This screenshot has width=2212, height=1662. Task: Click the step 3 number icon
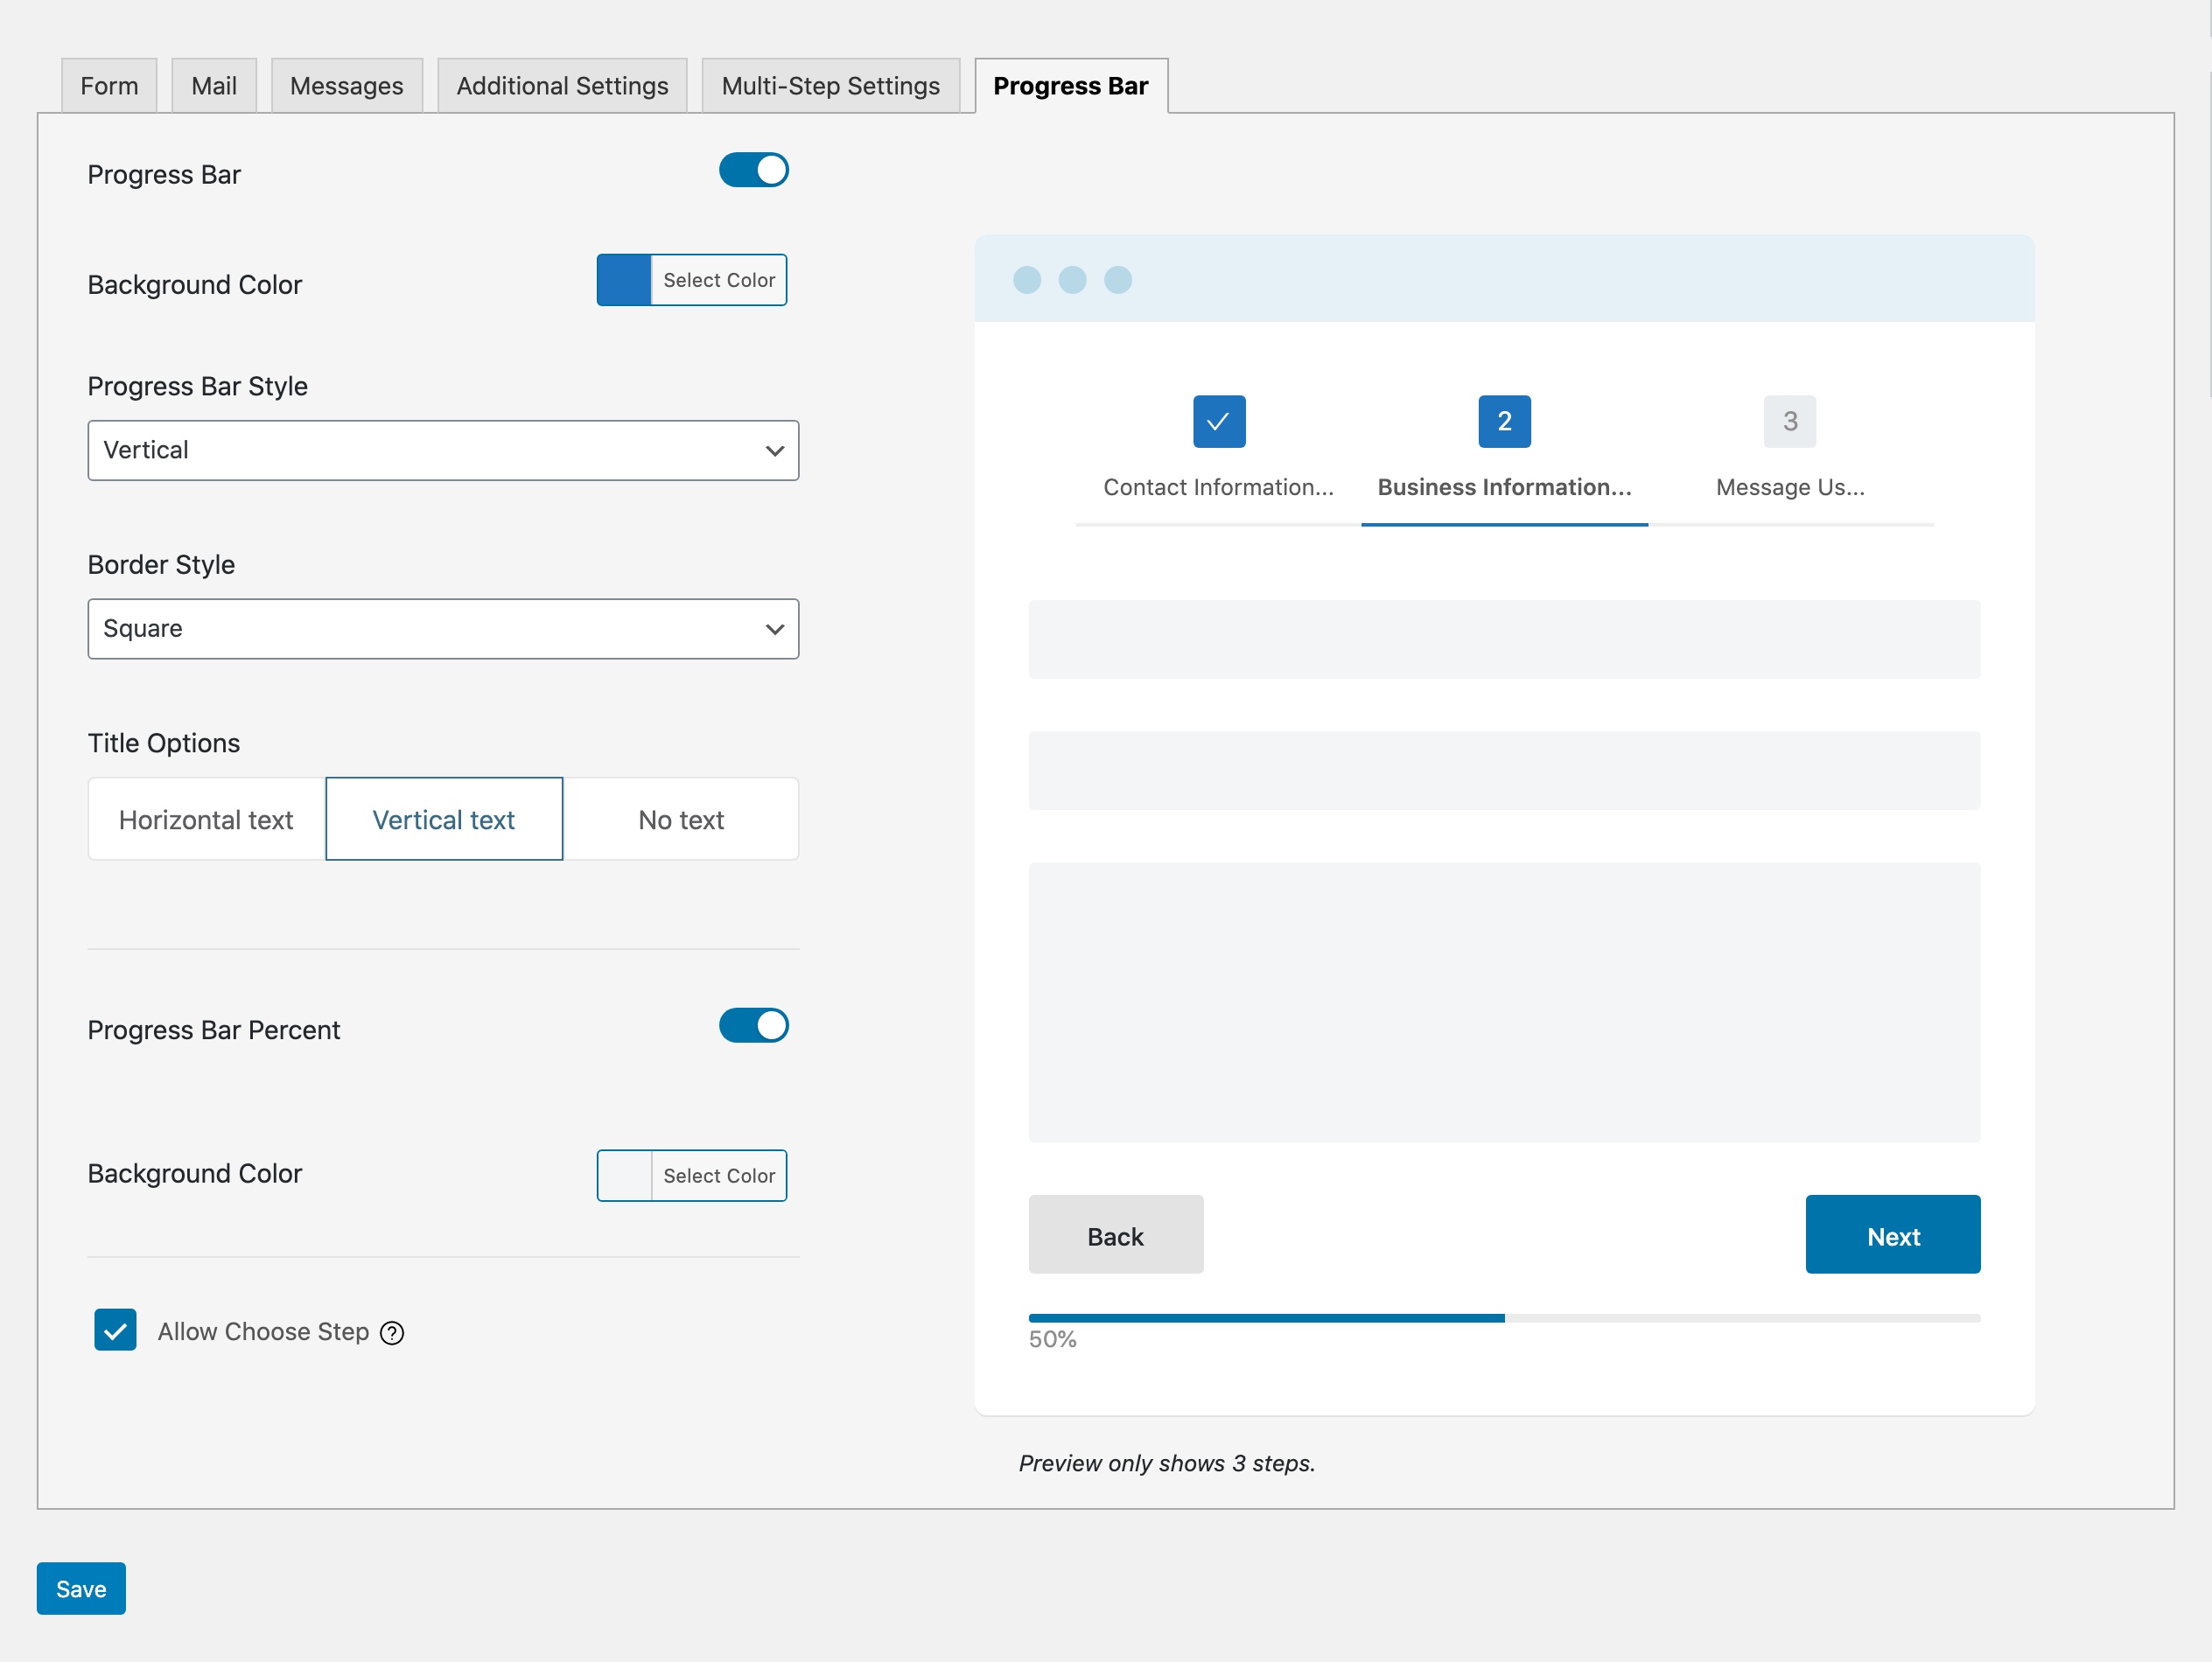(x=1788, y=421)
